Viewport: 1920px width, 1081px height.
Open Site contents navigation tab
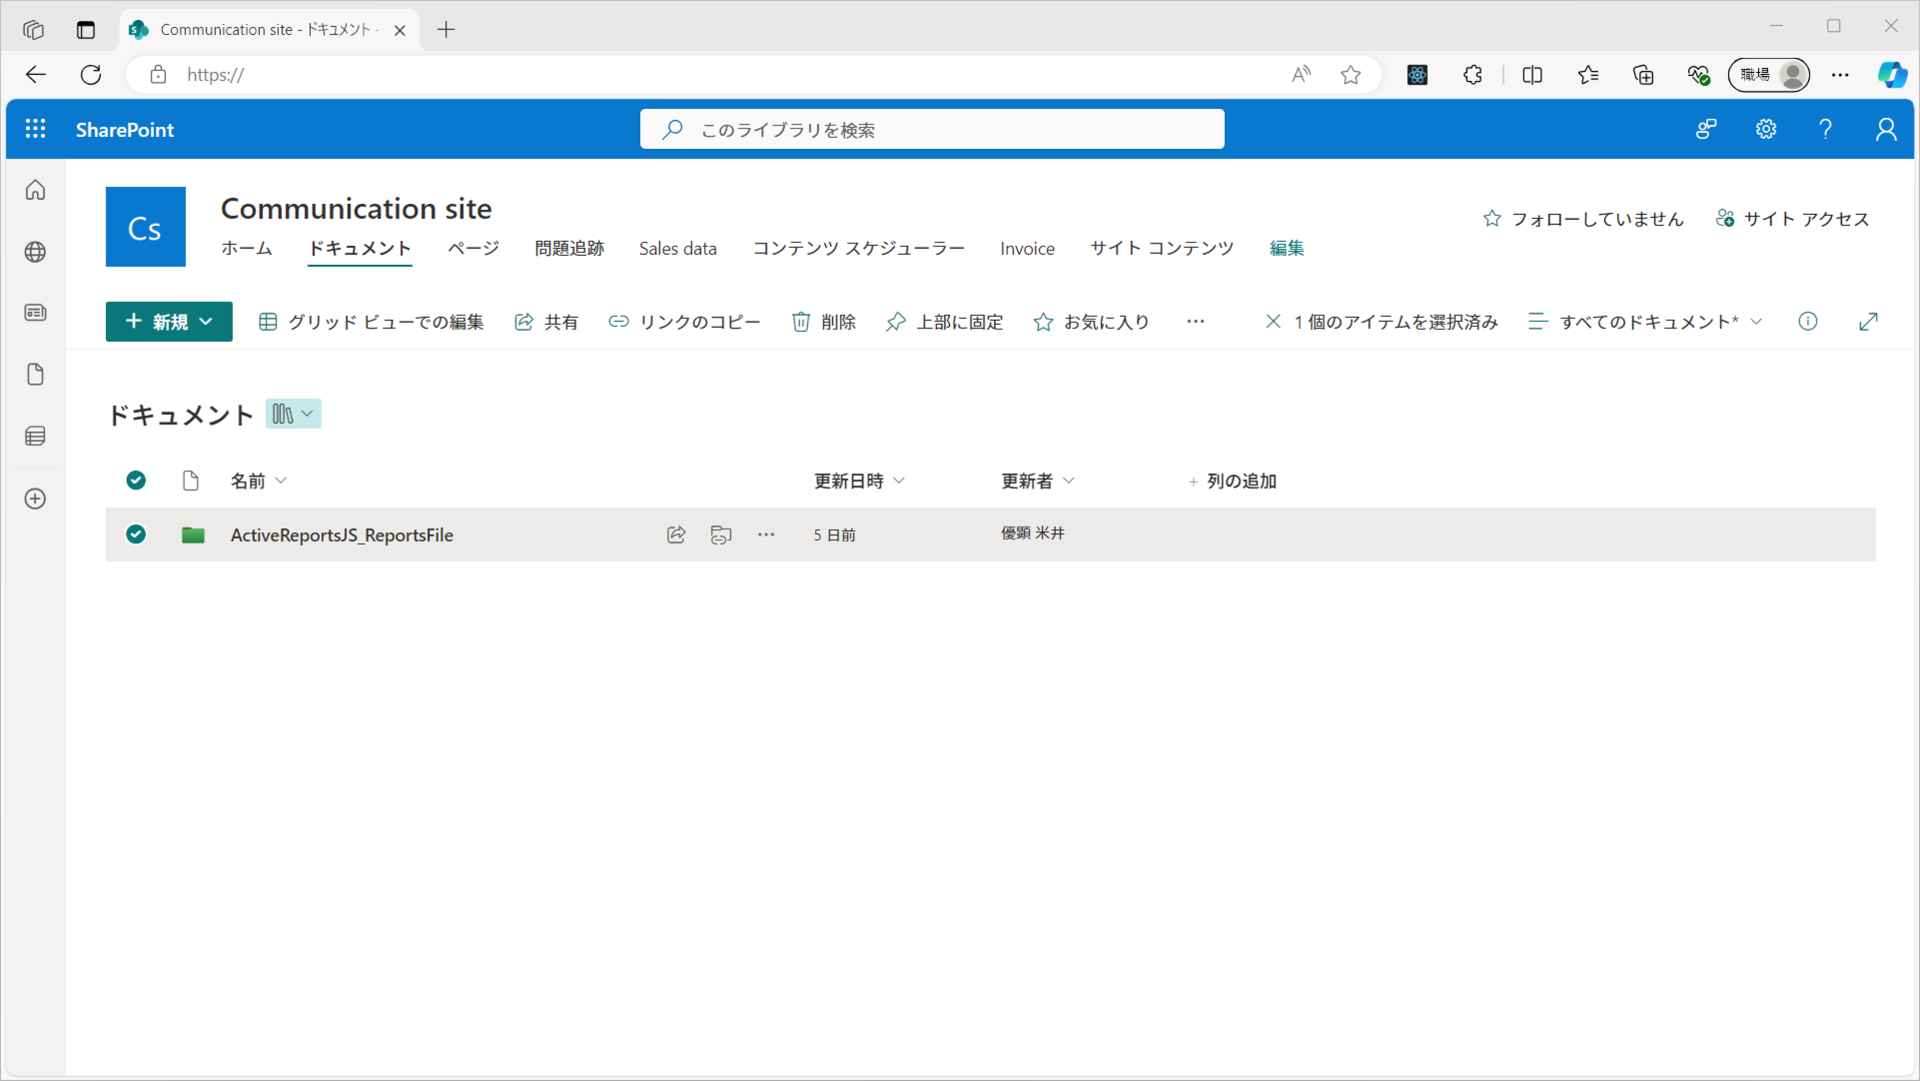pyautogui.click(x=1162, y=248)
